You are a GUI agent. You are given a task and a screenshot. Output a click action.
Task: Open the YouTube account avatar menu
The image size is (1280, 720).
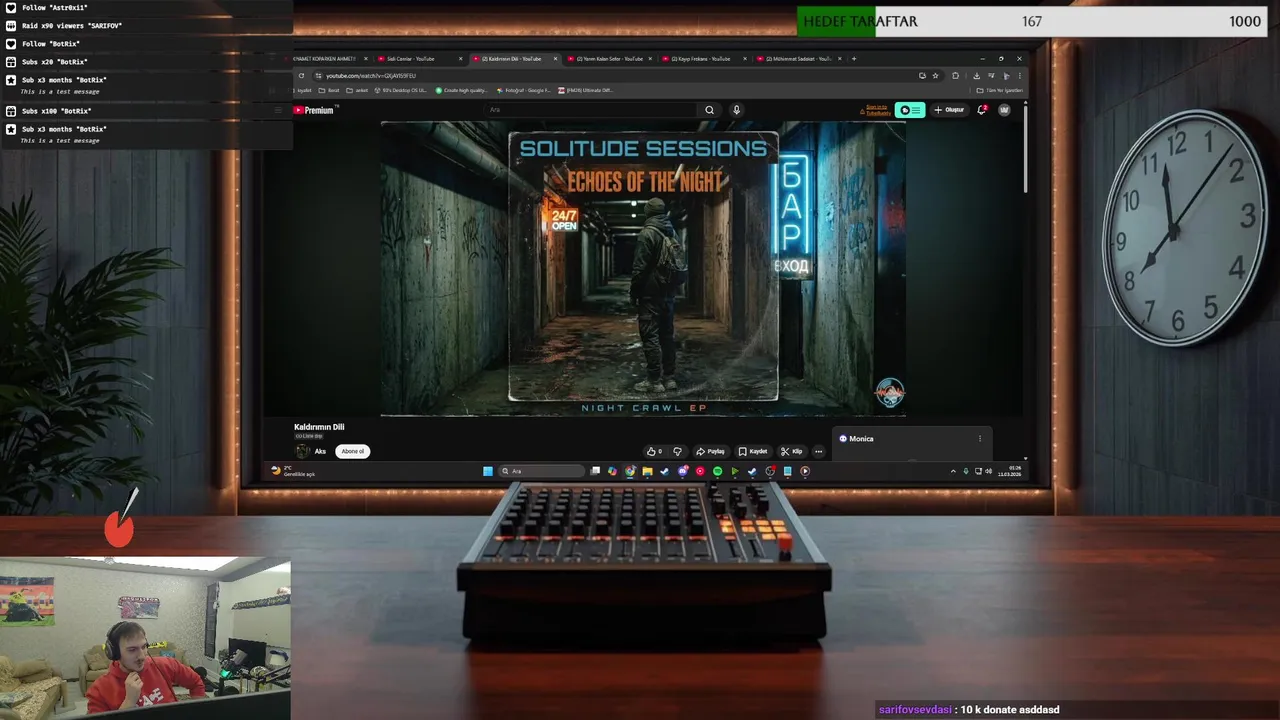pos(1004,110)
